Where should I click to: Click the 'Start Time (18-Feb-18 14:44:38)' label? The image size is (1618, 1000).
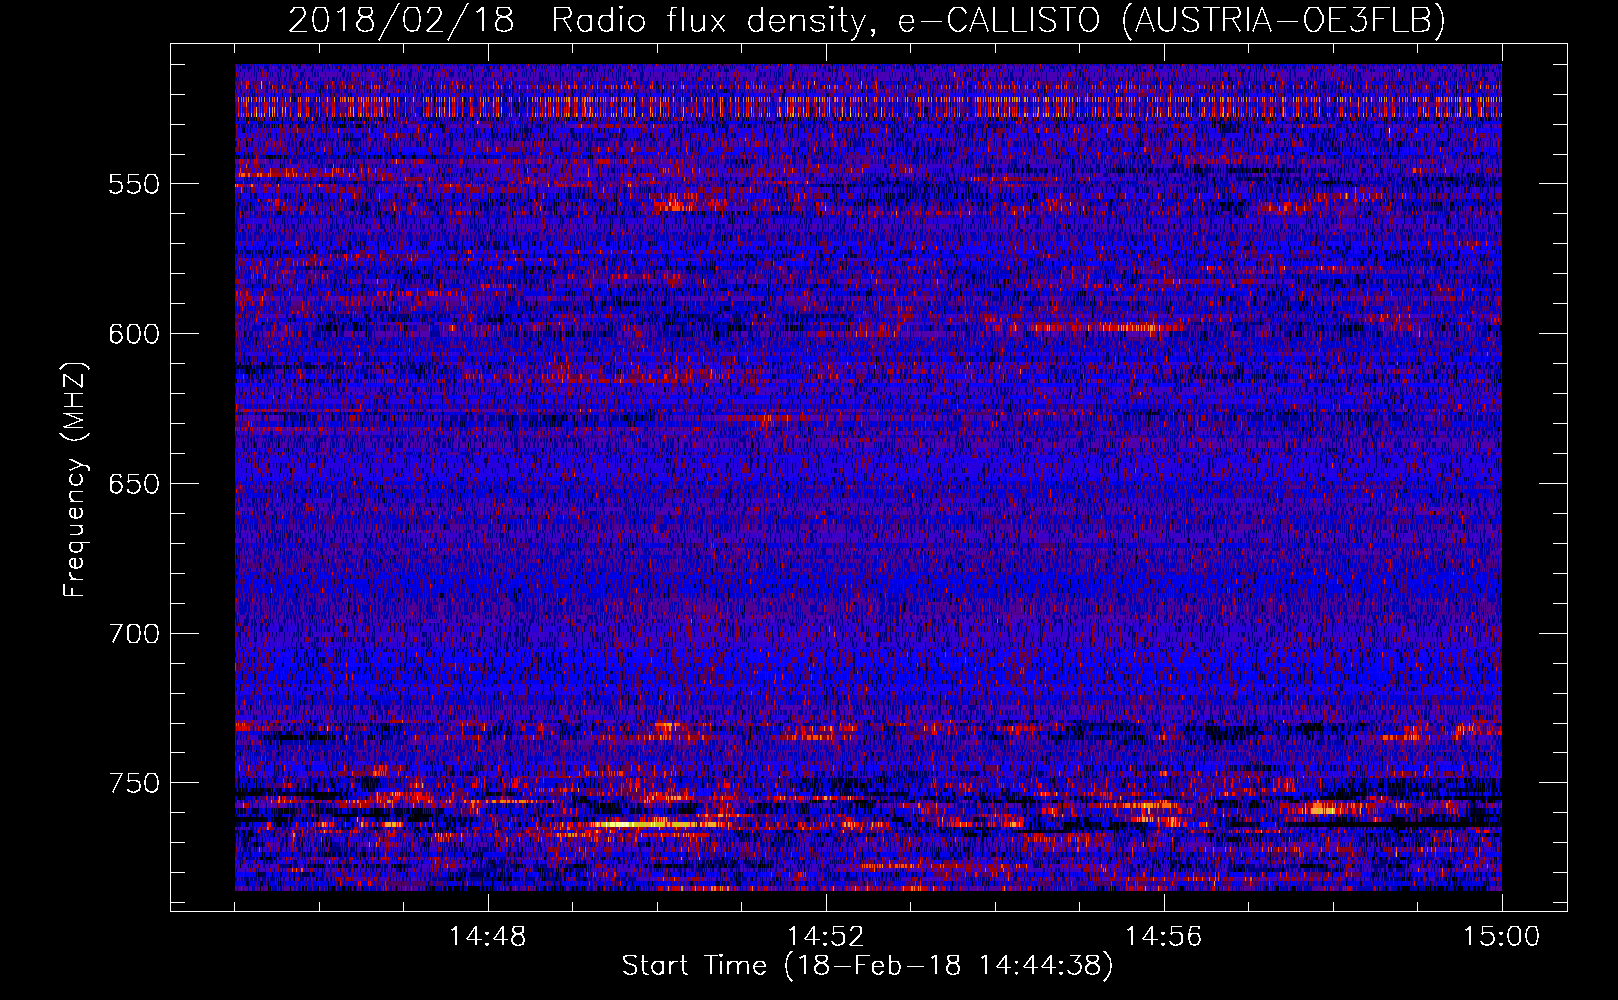pyautogui.click(x=867, y=966)
